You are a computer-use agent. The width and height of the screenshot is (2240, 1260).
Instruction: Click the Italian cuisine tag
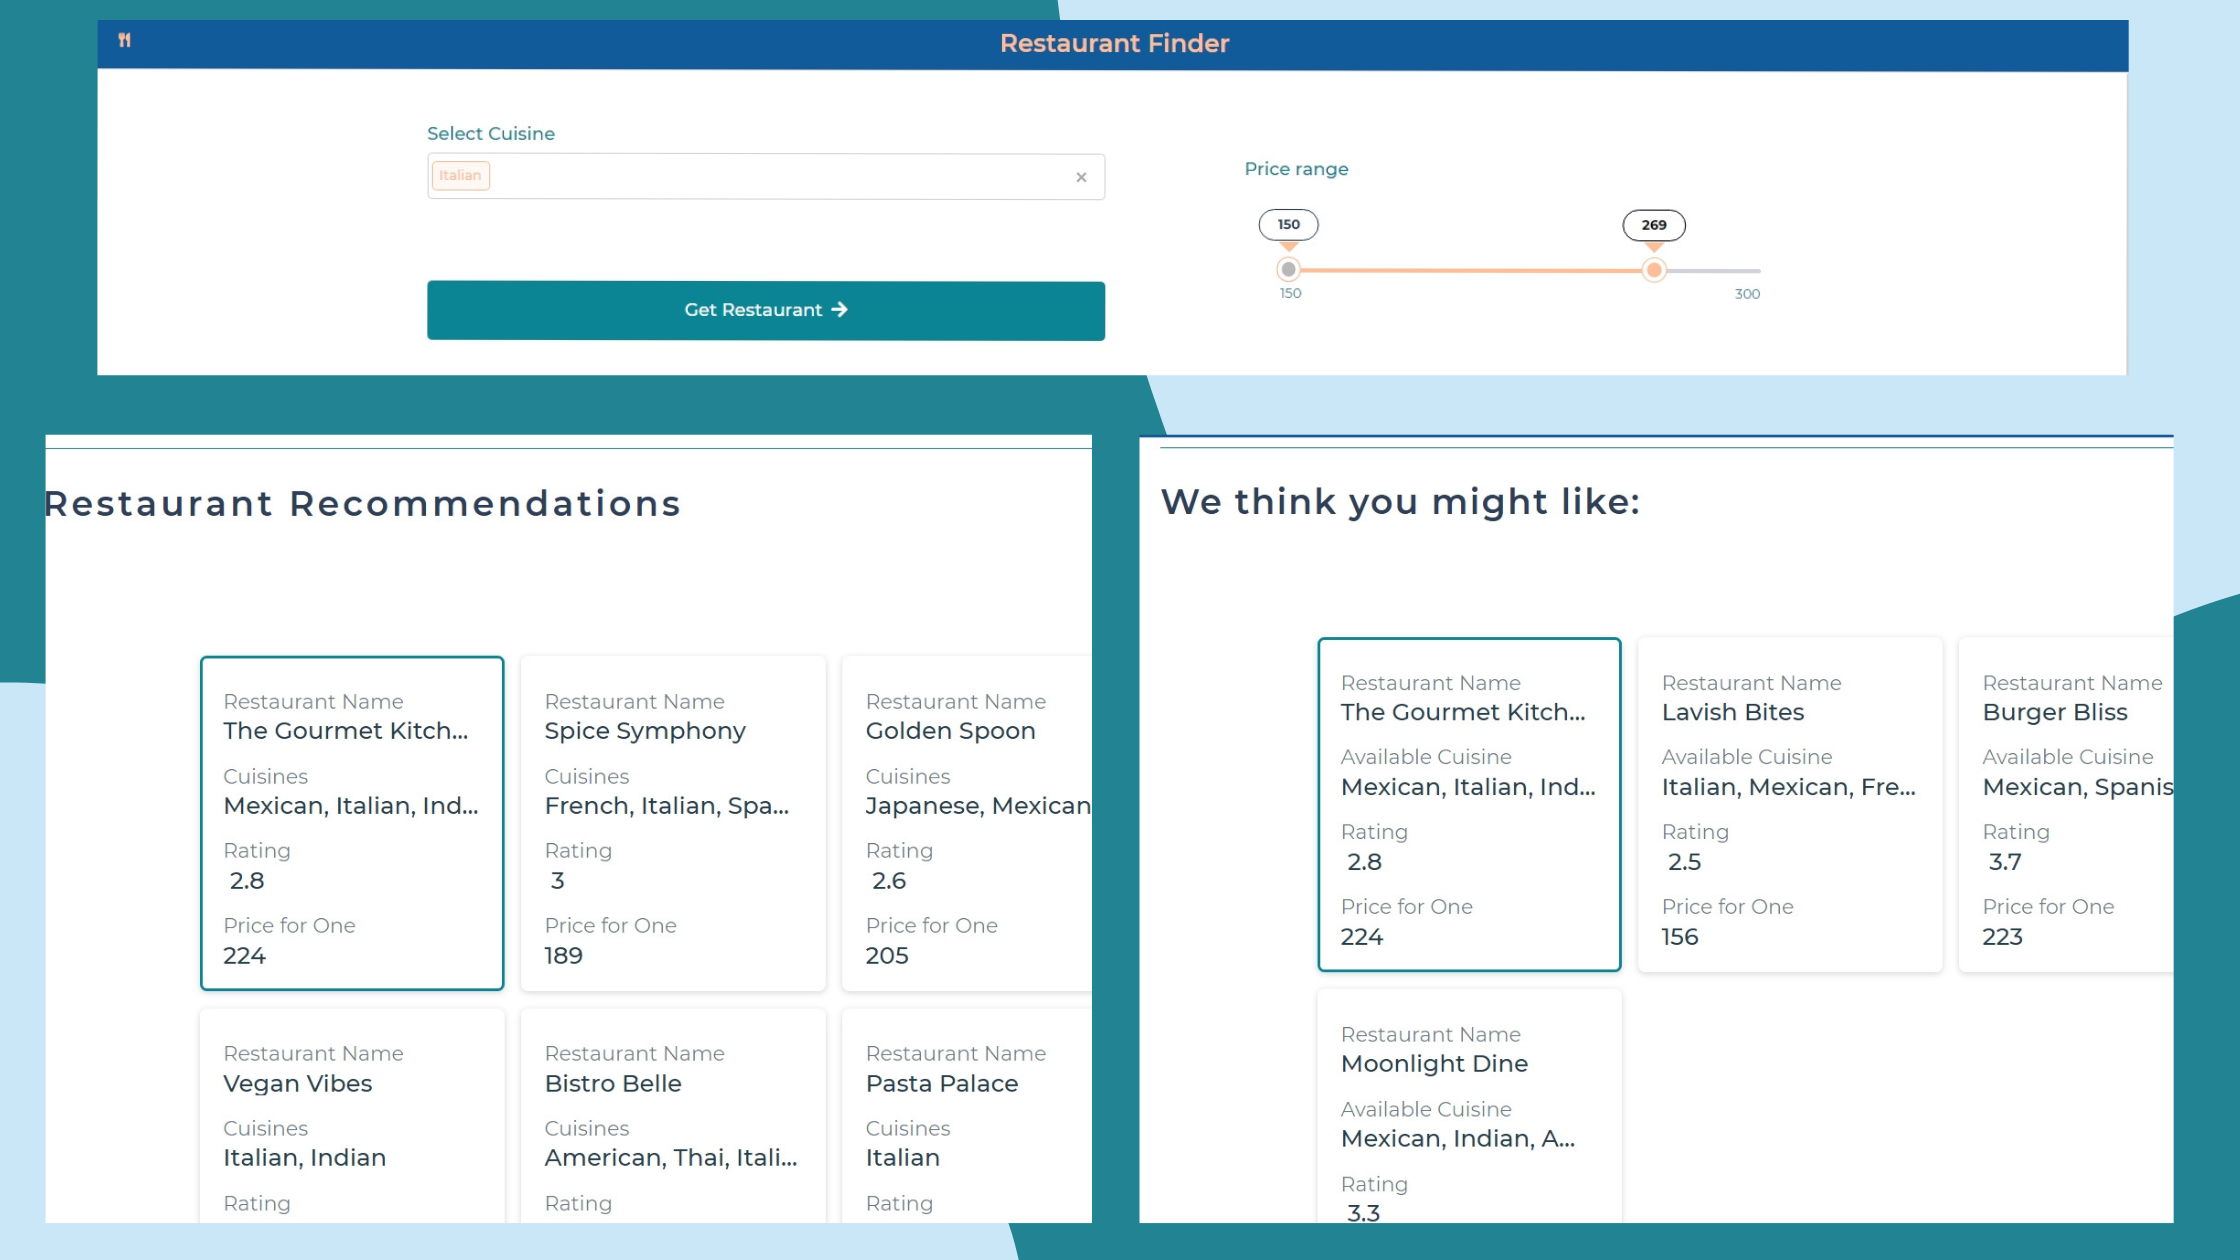[461, 175]
